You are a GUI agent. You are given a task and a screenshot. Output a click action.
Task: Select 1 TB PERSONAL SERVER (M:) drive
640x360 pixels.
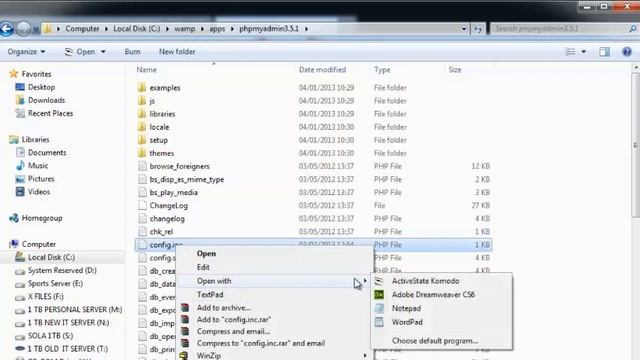(x=75, y=309)
